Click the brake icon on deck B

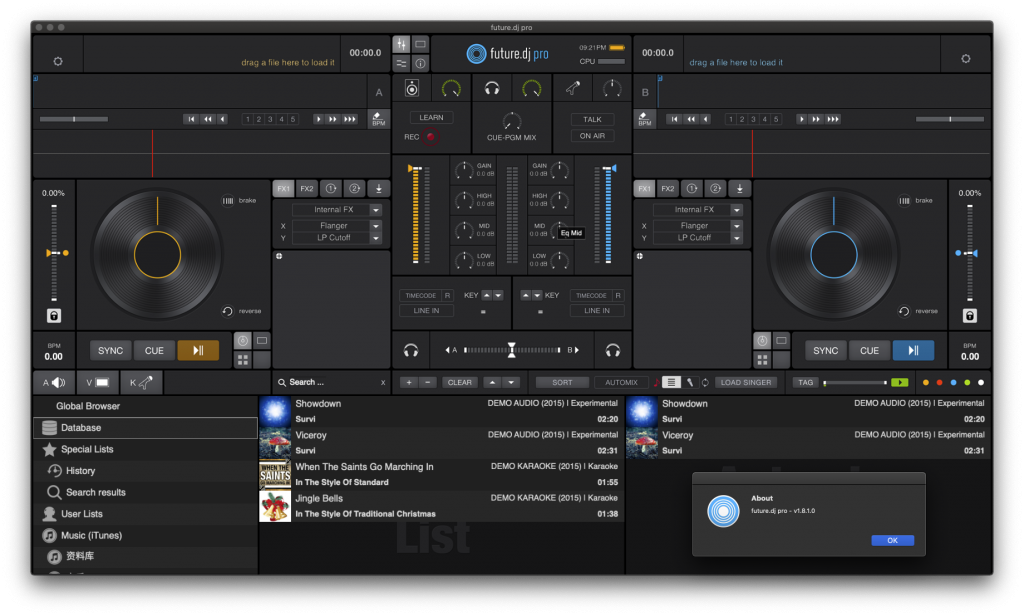904,201
